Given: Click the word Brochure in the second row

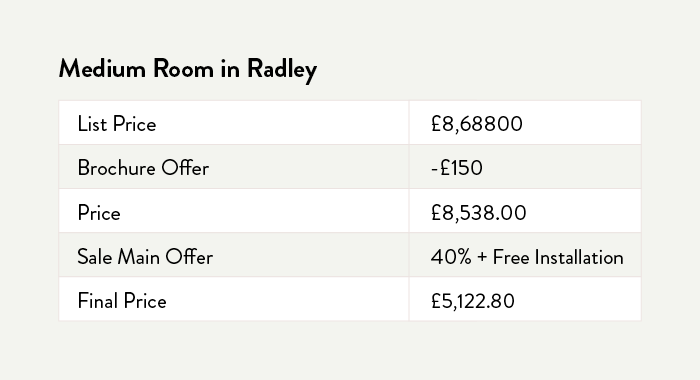Looking at the screenshot, I should coord(116,168).
